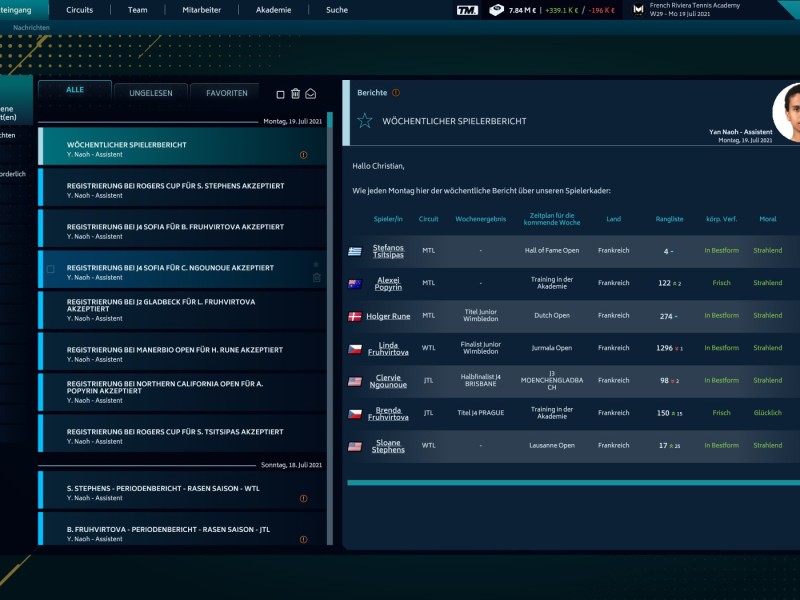The width and height of the screenshot is (800, 600).
Task: Switch to the FAVORITEN tab
Action: (x=225, y=92)
